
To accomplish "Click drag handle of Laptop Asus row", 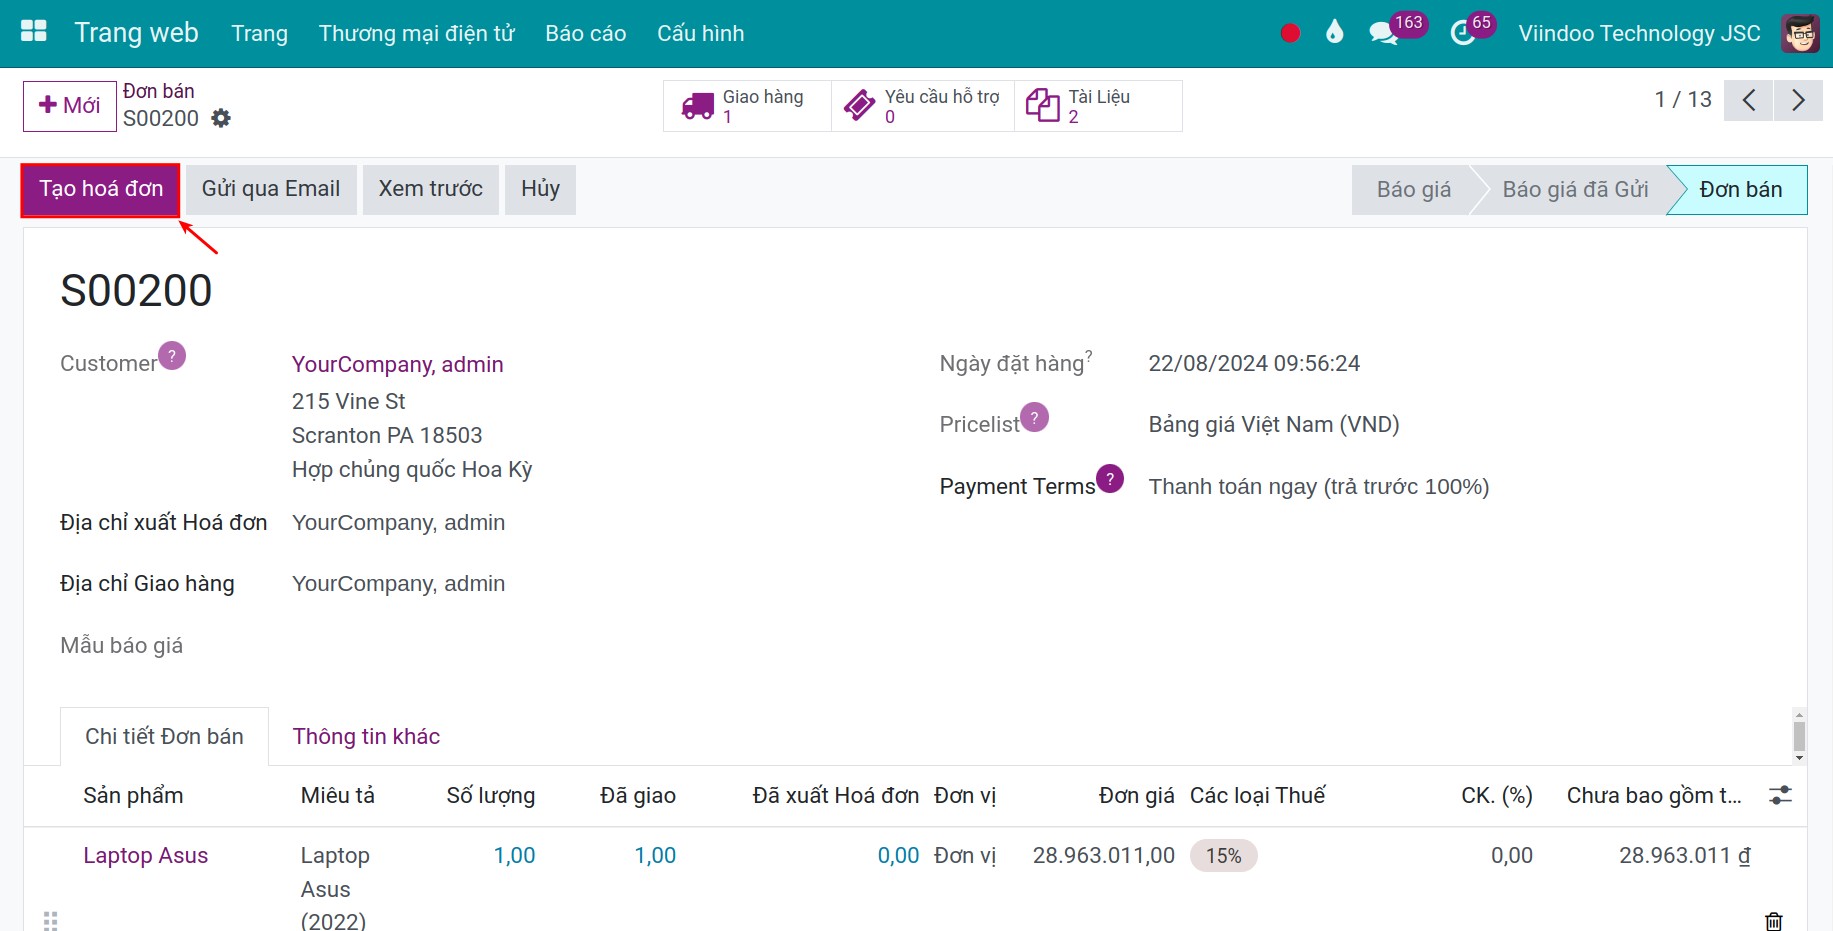I will (x=51, y=921).
